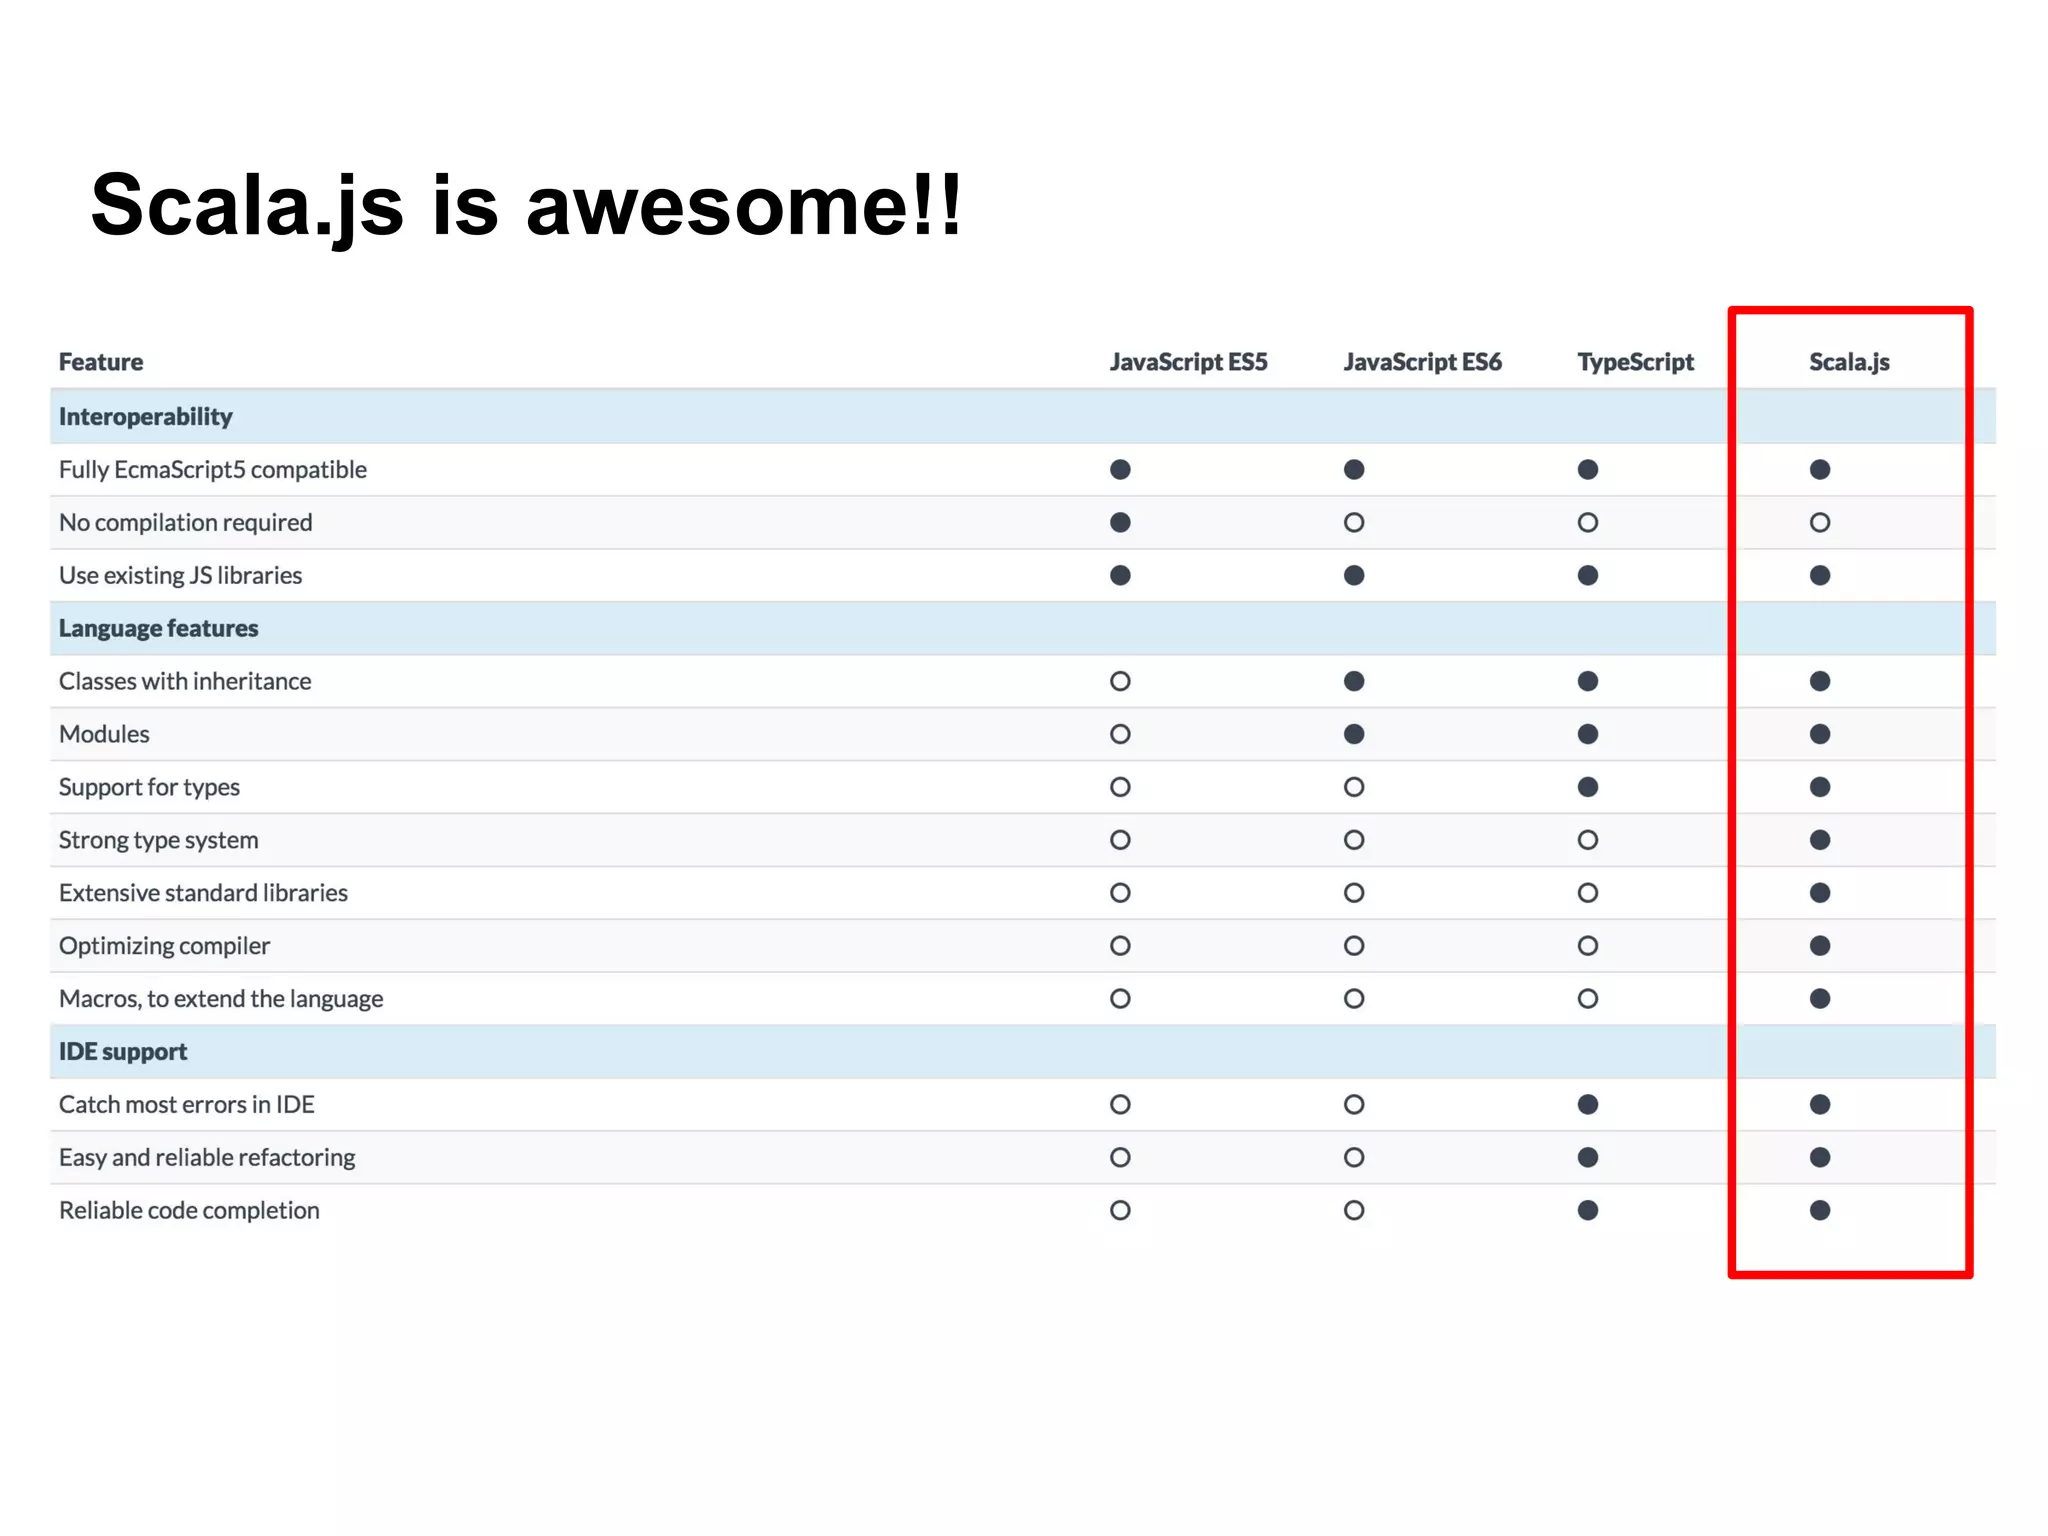Click 'Reliable code completion' row label

click(190, 1211)
